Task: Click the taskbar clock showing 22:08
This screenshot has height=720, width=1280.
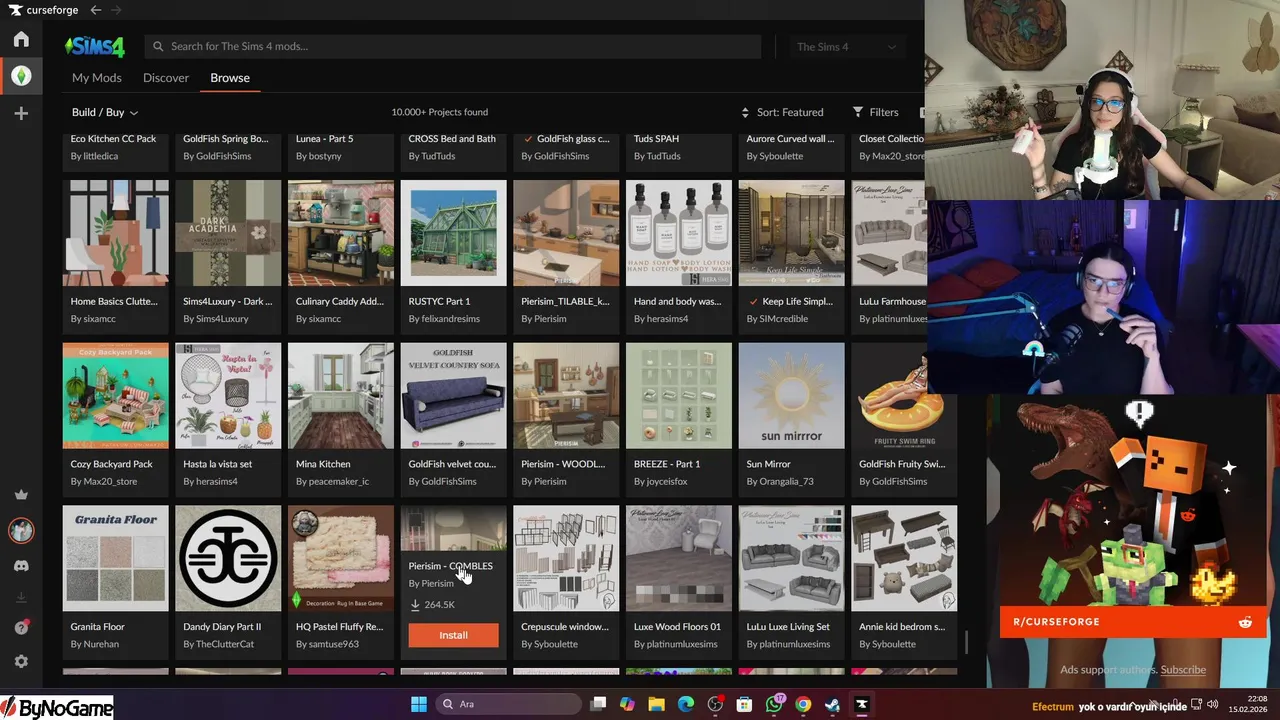Action: click(x=1258, y=698)
